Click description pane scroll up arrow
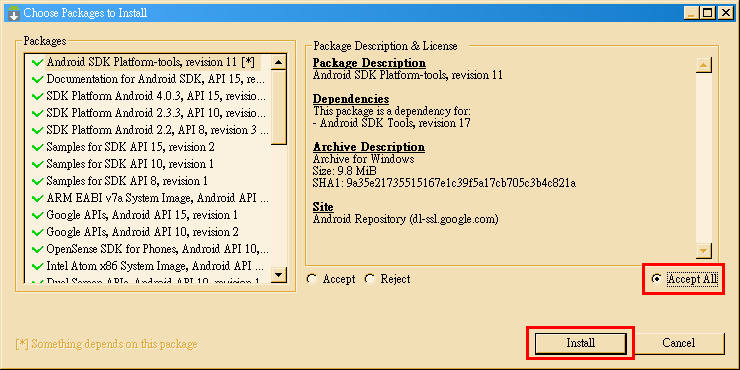 pos(704,65)
